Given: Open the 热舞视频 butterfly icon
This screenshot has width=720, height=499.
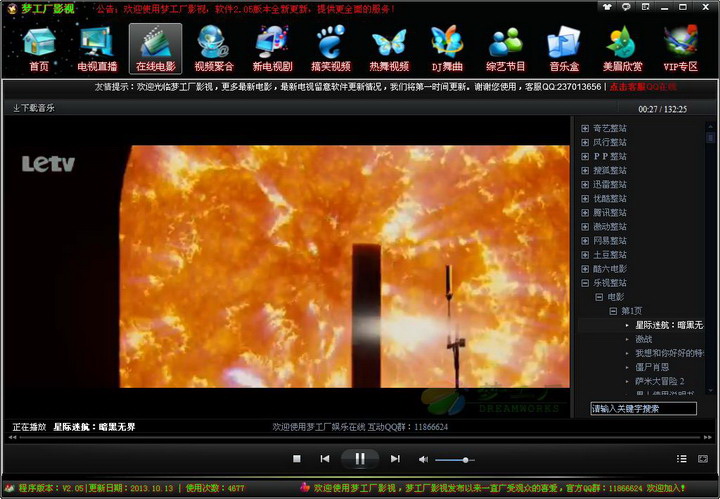Looking at the screenshot, I should 389,47.
